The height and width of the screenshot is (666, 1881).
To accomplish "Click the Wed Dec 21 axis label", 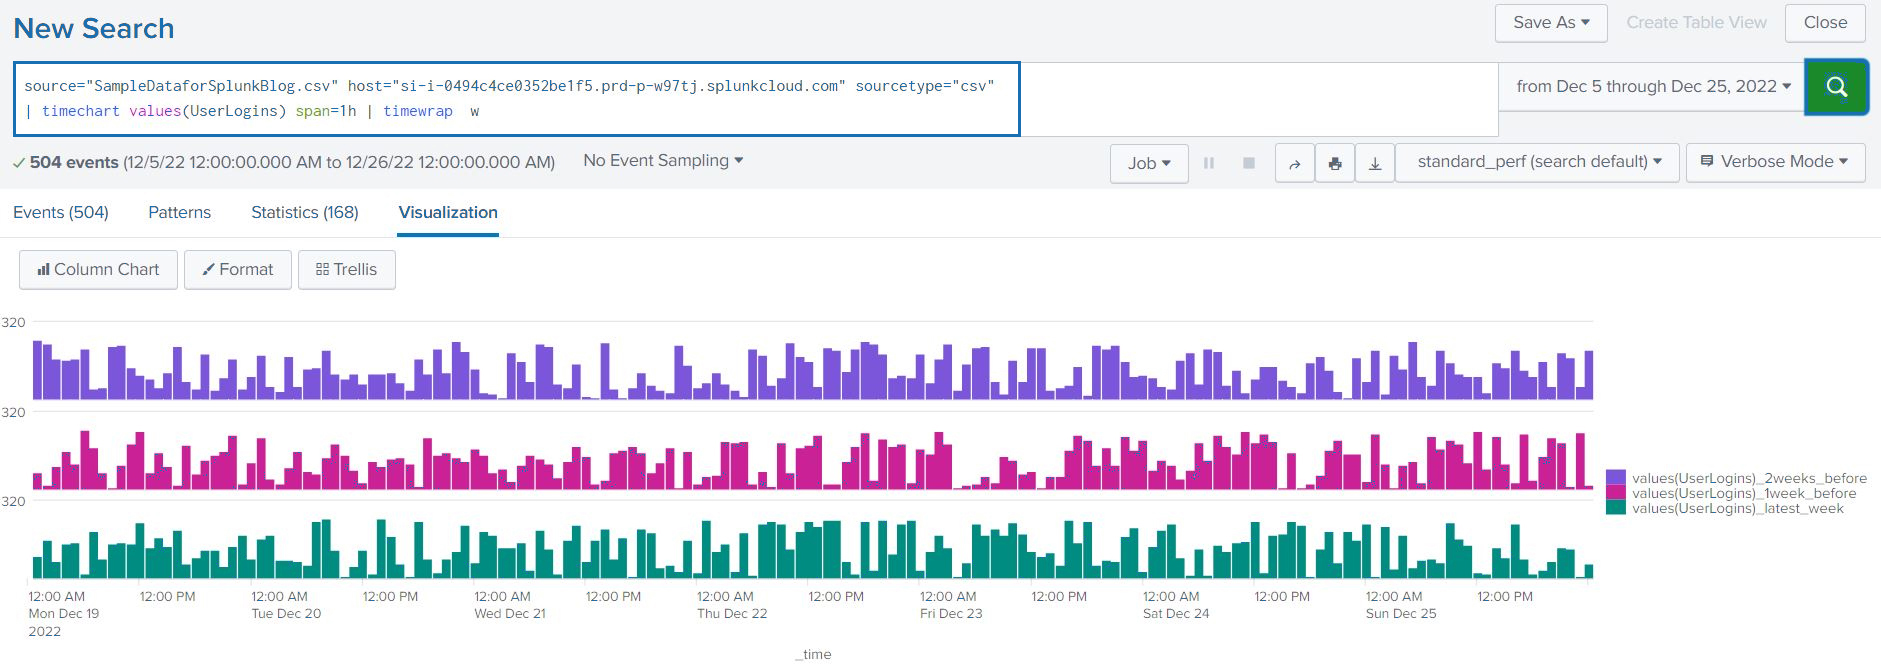I will (510, 614).
